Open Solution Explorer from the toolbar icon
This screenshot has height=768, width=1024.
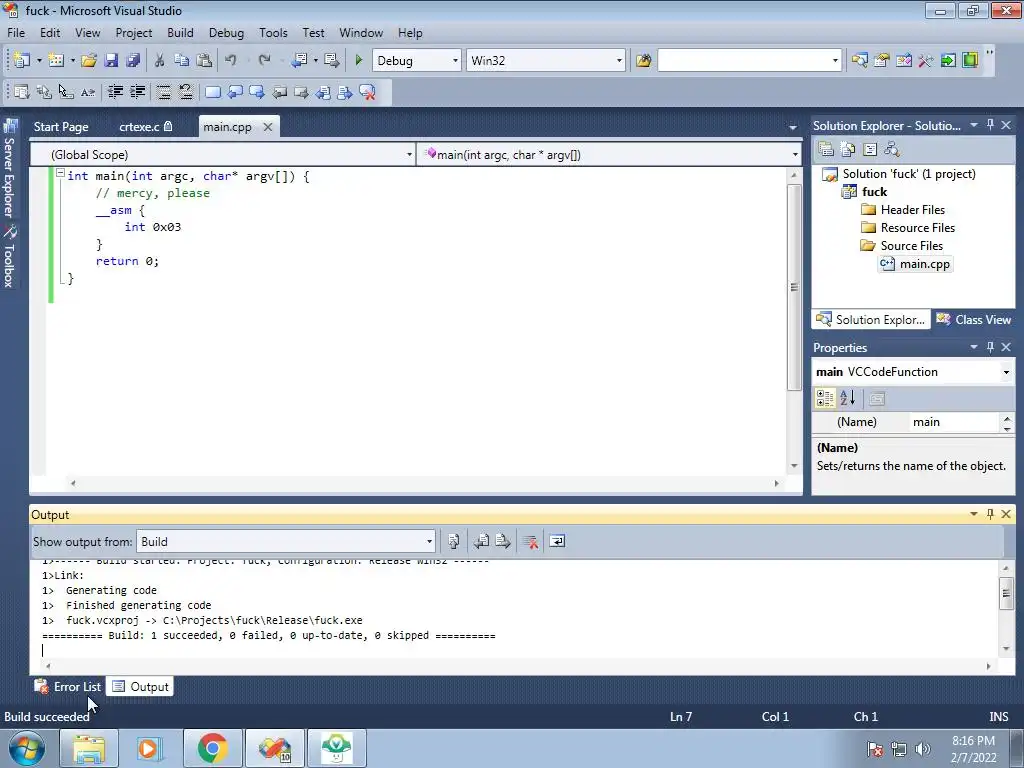click(x=859, y=61)
